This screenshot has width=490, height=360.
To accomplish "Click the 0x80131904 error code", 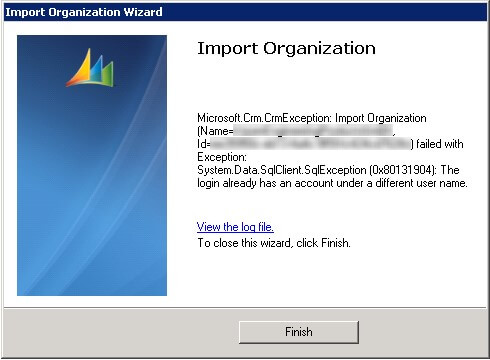I will point(402,170).
